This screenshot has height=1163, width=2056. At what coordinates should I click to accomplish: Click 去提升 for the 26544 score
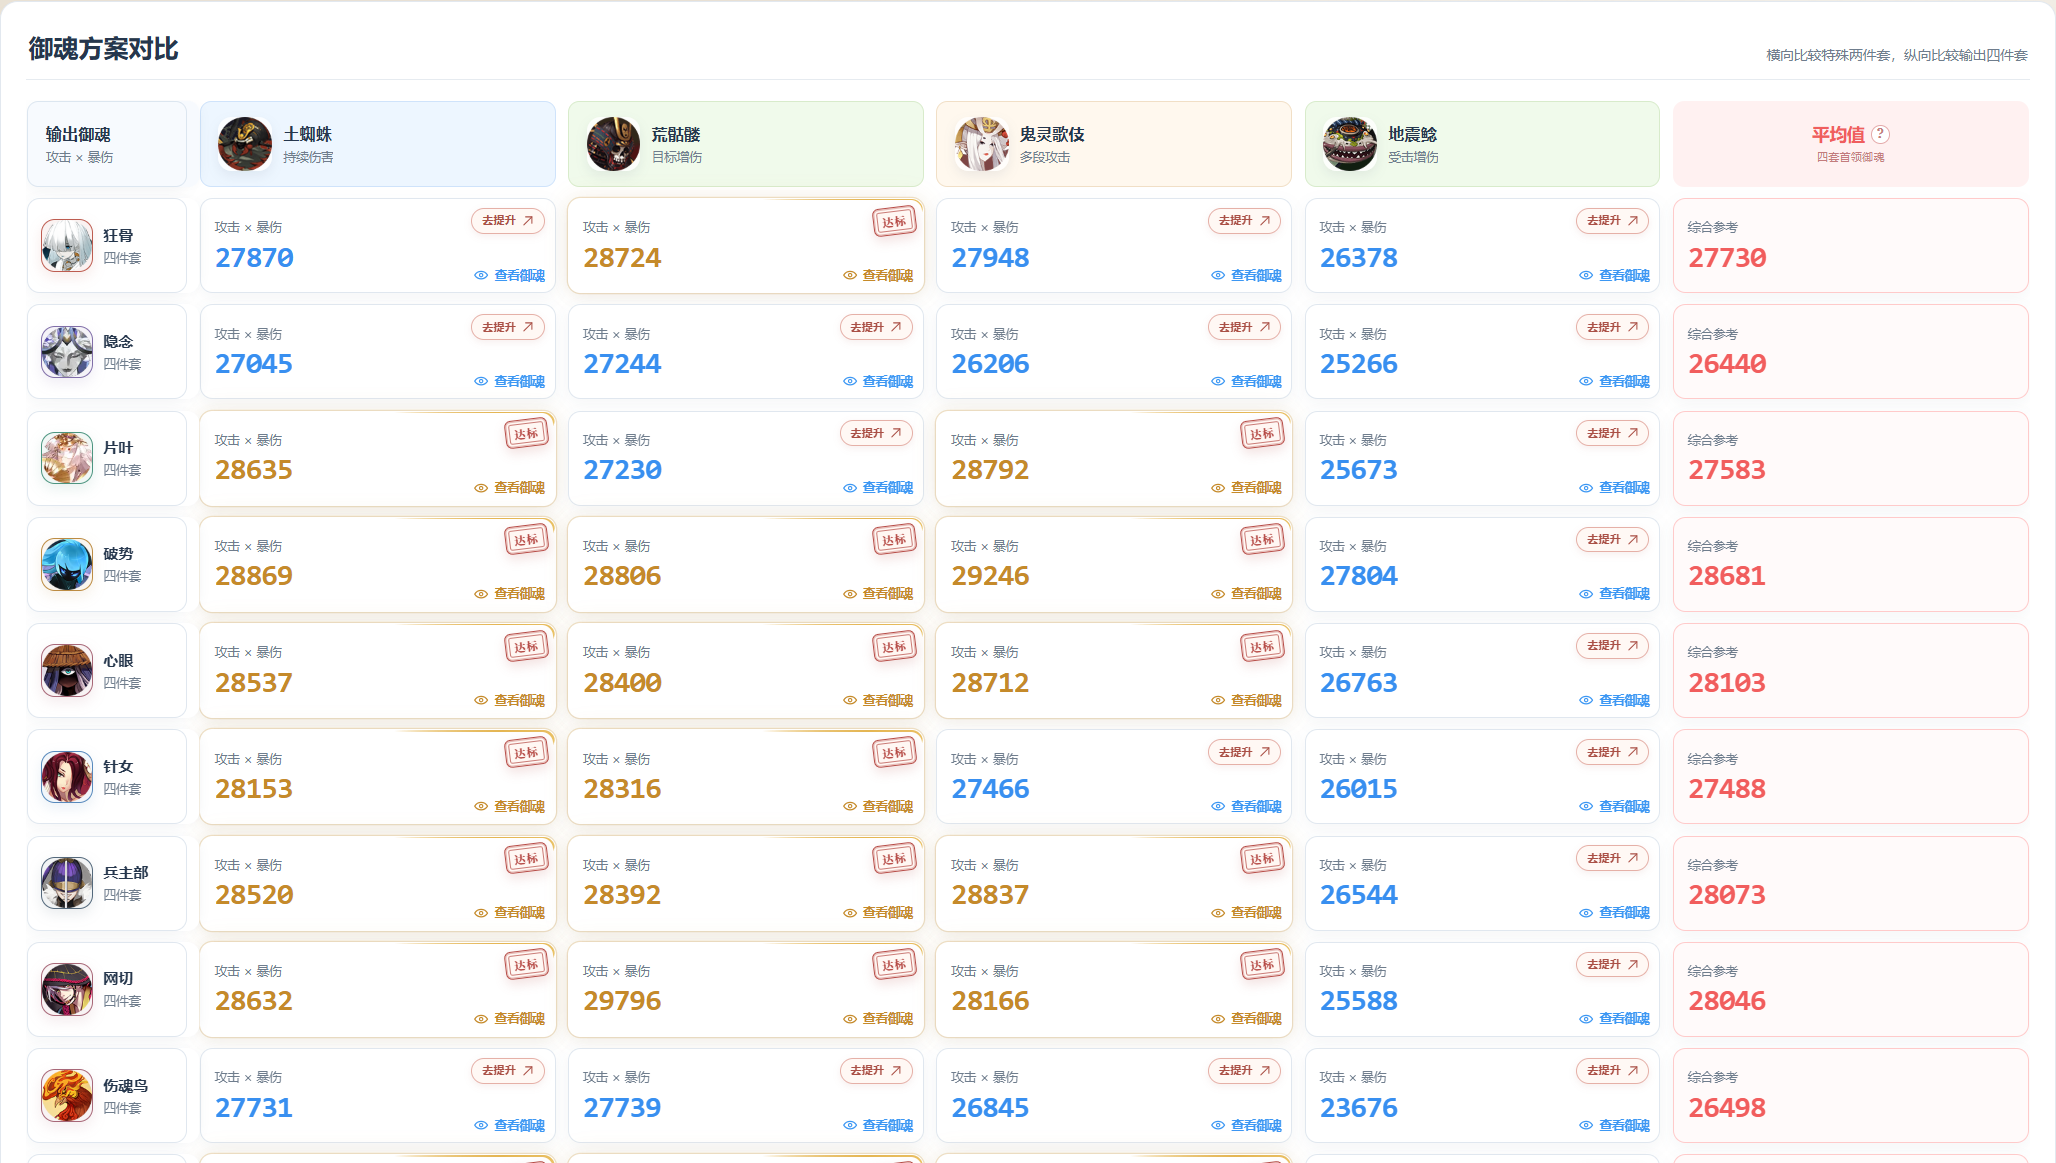tap(1613, 858)
